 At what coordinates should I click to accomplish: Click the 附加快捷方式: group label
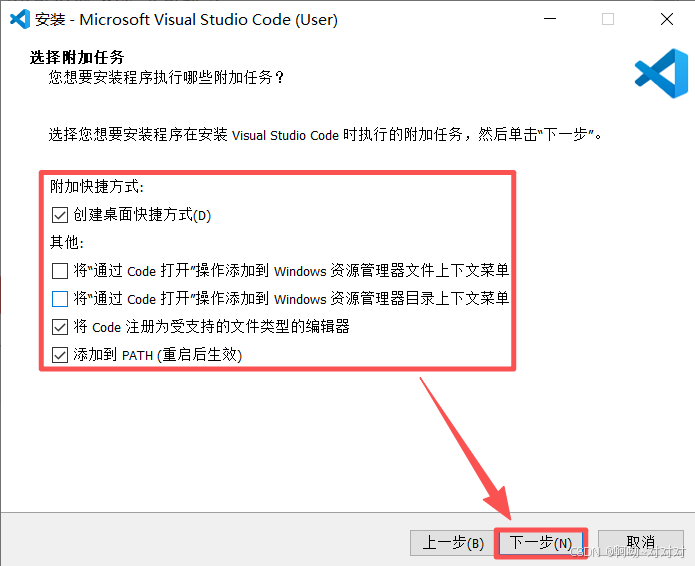(x=97, y=187)
